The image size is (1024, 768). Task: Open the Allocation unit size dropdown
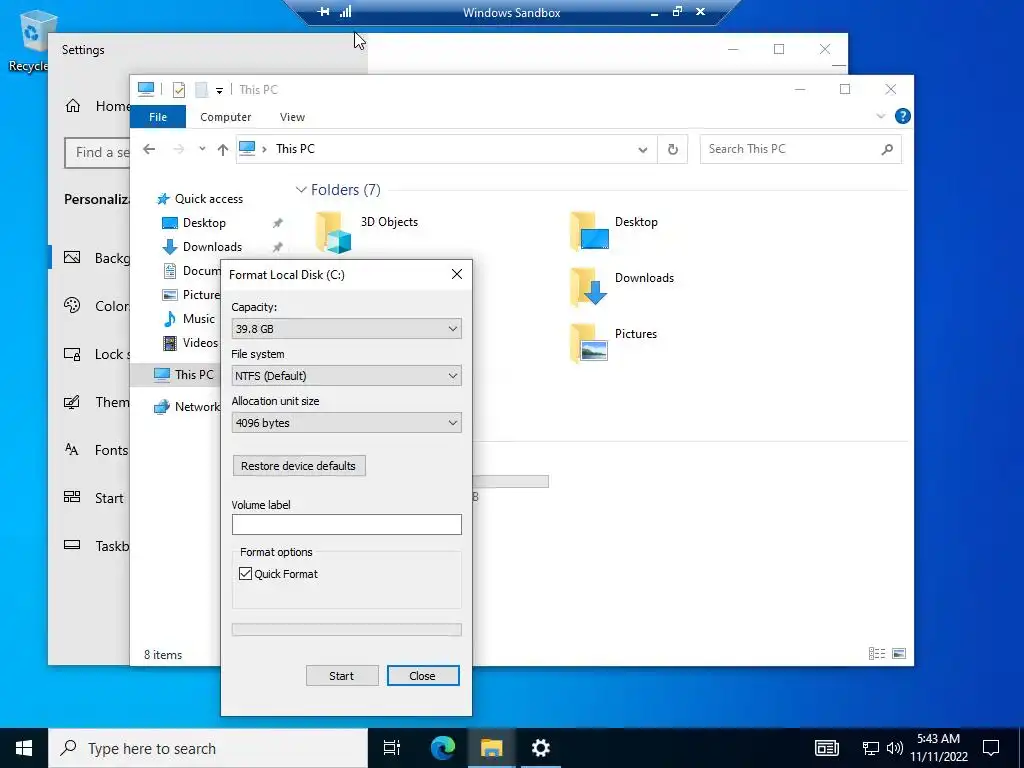click(346, 423)
